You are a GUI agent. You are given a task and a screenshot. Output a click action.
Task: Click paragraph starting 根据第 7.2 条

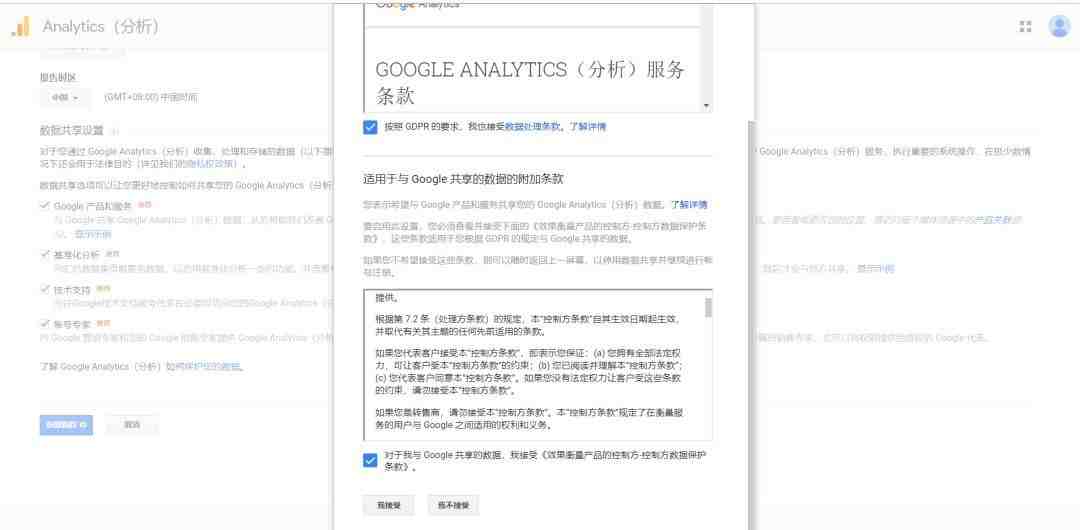(x=530, y=325)
